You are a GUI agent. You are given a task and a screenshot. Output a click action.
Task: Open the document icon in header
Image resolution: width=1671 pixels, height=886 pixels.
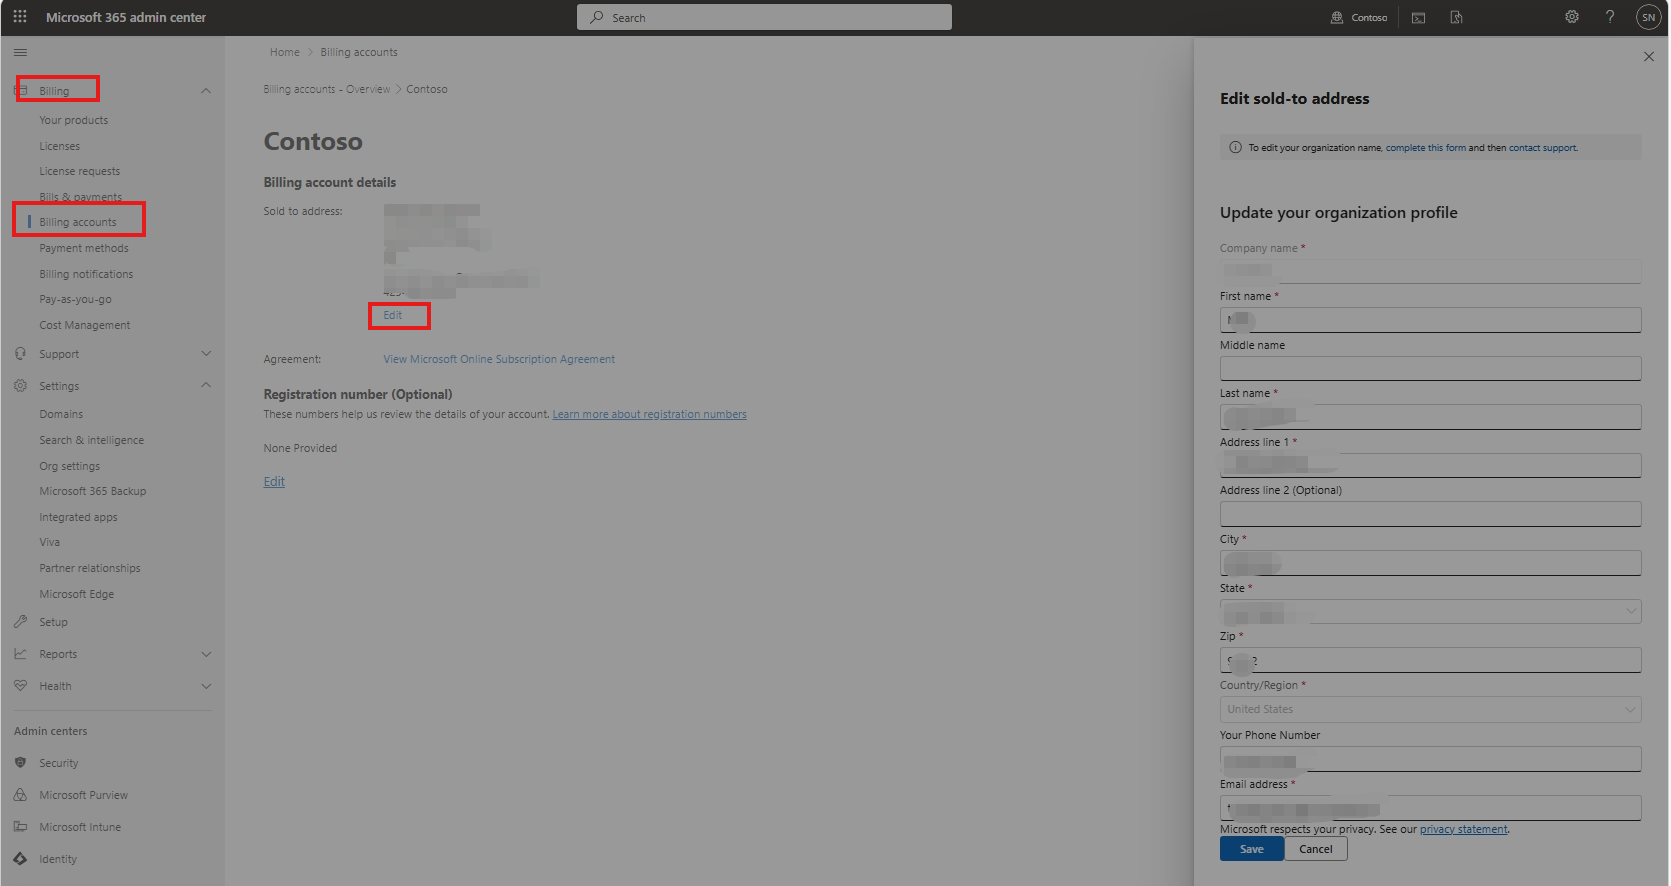1456,17
